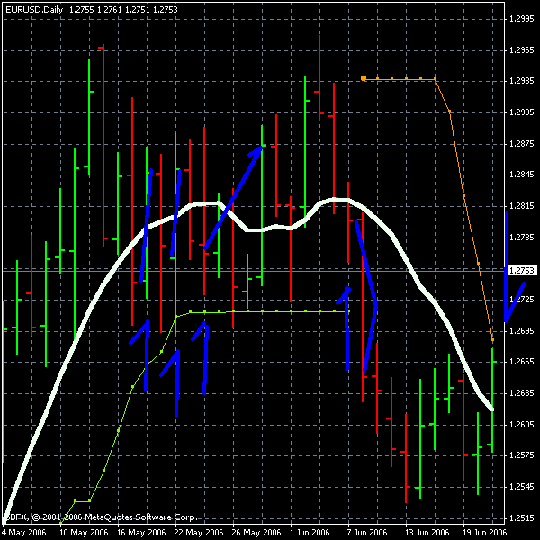Select the descending orange indicator line segment

464,209
